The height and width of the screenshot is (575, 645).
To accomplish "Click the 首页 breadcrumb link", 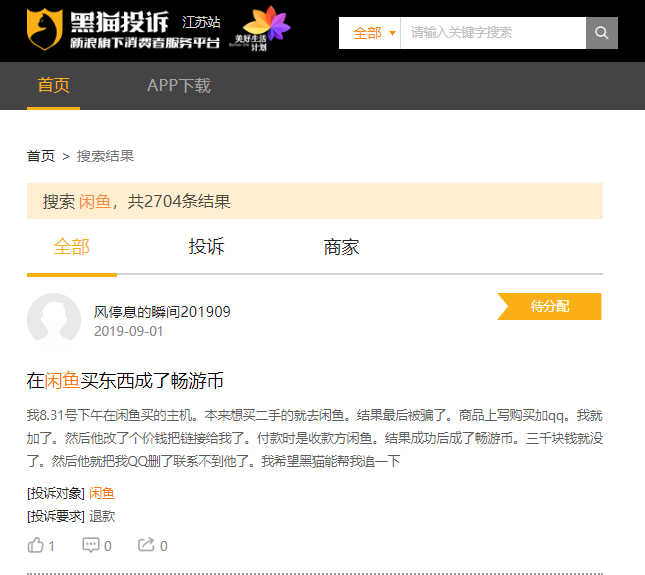I will 41,156.
